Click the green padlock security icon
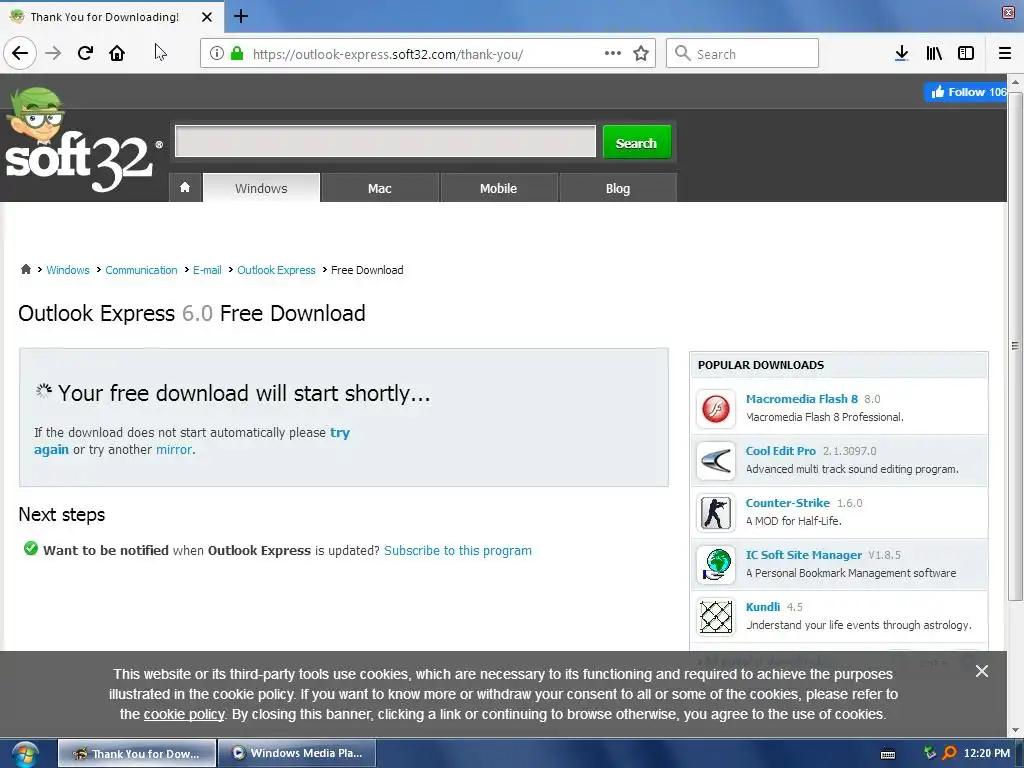 pos(237,54)
